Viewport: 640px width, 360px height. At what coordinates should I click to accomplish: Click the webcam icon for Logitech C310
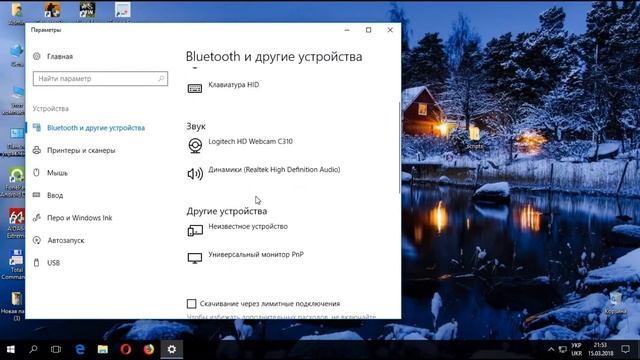[195, 145]
